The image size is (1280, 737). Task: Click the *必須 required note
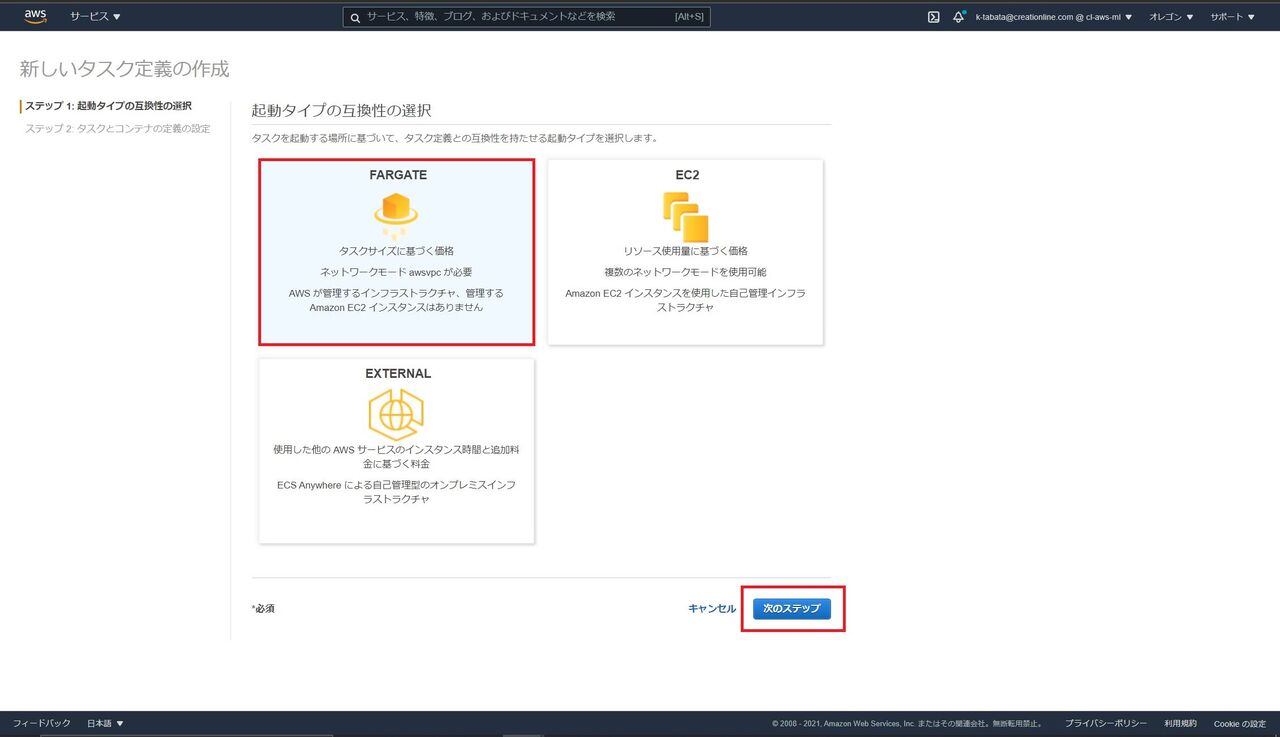(x=263, y=608)
